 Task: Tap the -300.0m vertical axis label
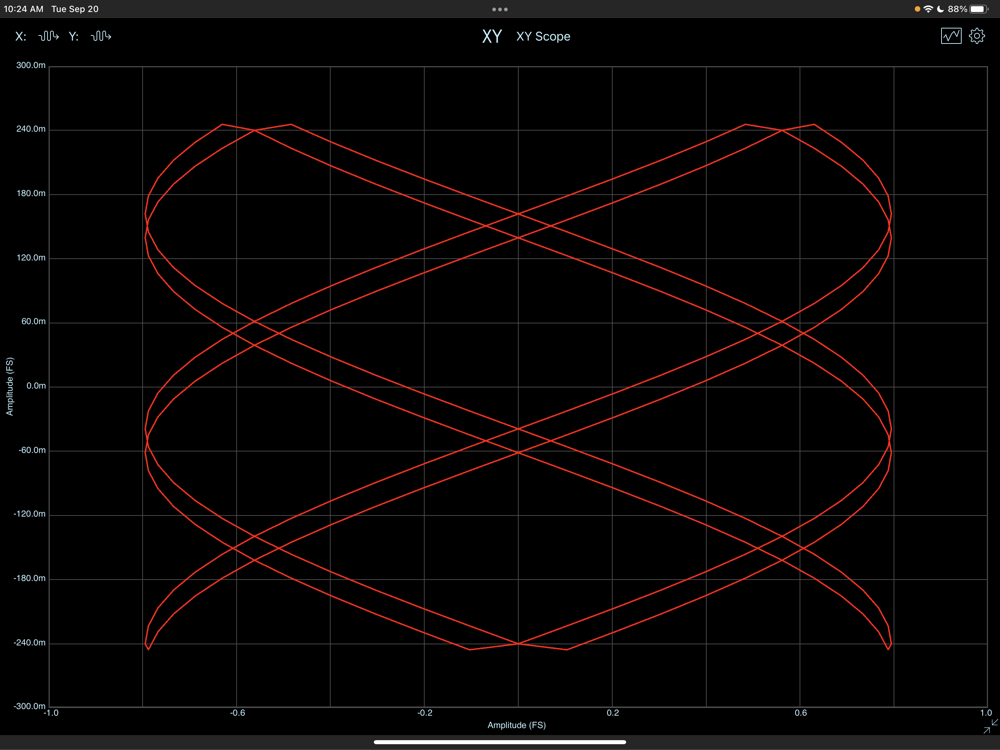pos(30,706)
